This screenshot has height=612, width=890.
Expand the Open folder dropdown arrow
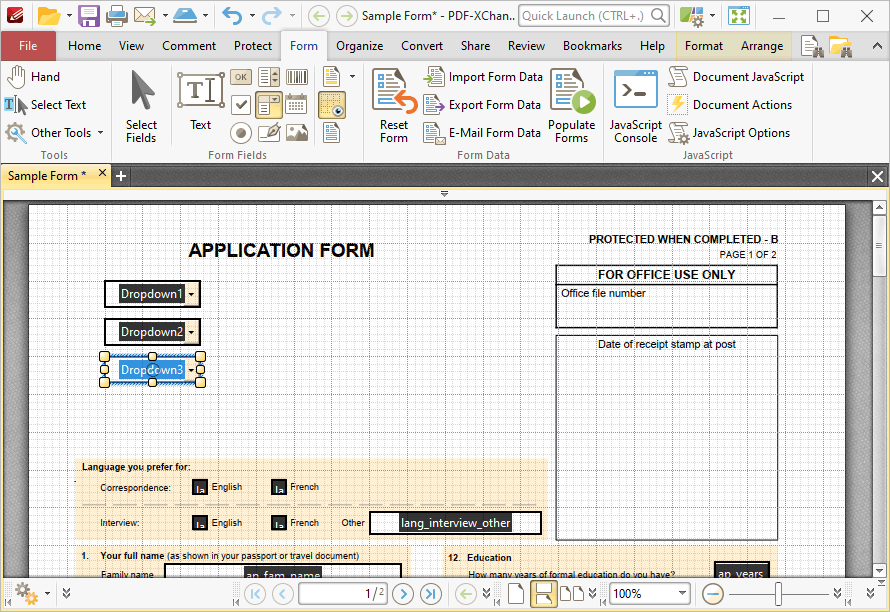(x=69, y=16)
